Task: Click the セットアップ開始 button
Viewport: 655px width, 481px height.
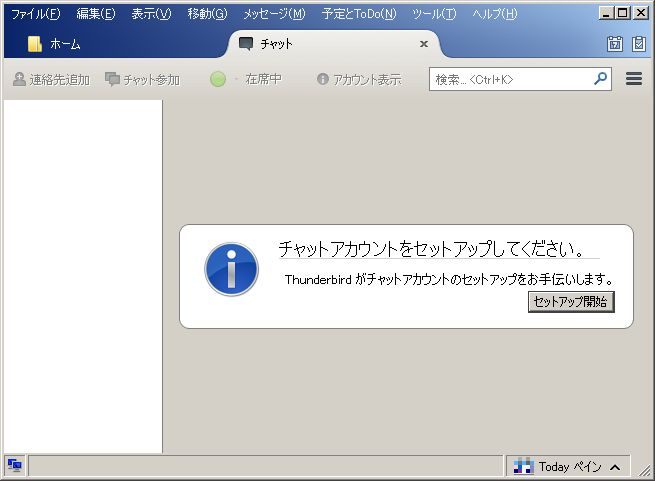Action: pos(571,302)
